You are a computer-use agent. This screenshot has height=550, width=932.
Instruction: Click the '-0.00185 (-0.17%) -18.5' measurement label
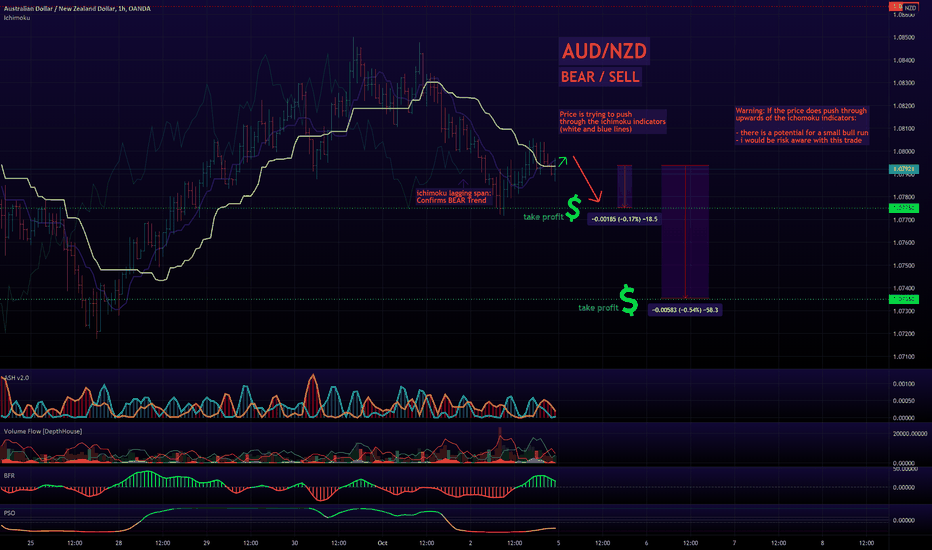coord(624,219)
